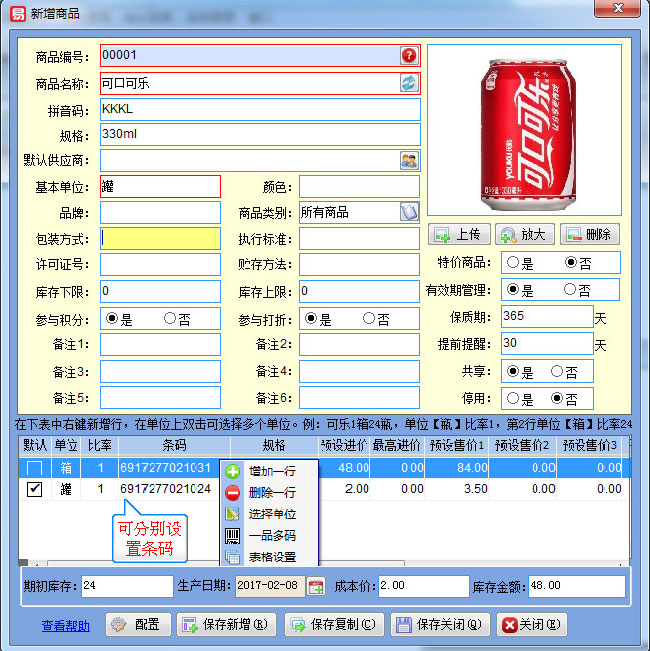Choose 增加一行 from the context menu
650x651 pixels.
(270, 470)
